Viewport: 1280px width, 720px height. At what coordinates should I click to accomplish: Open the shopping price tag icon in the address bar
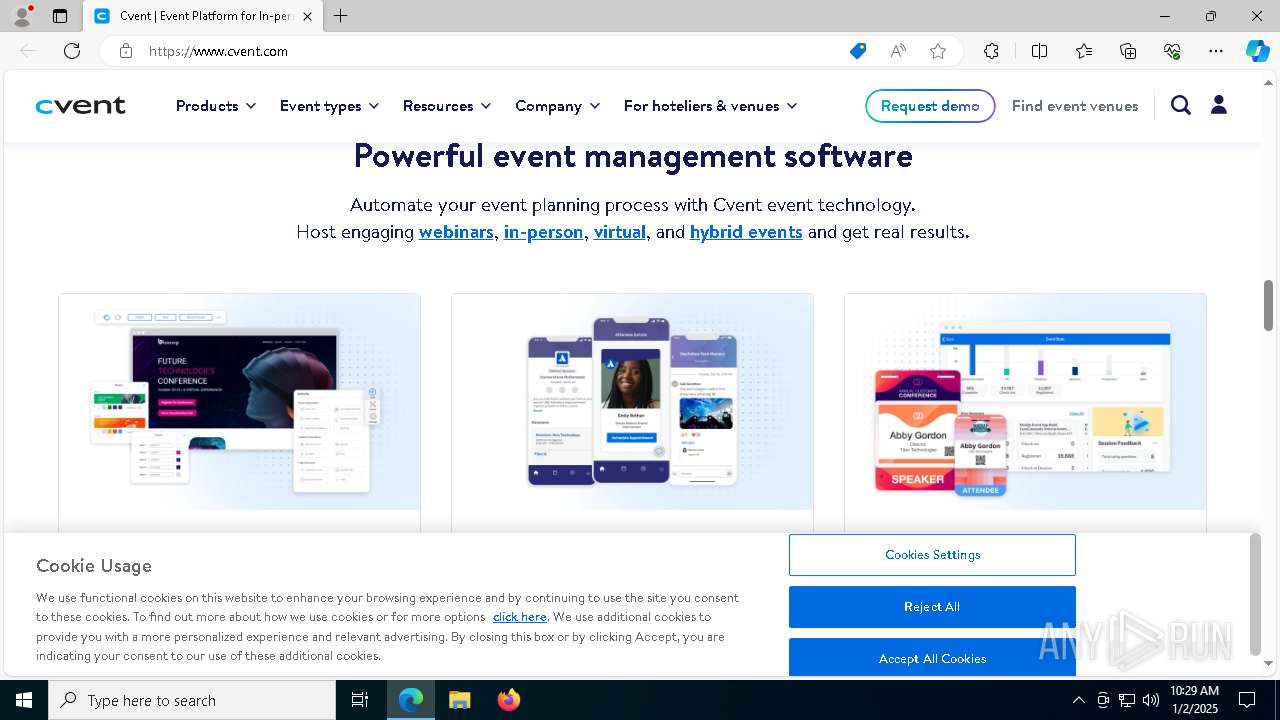click(x=858, y=51)
